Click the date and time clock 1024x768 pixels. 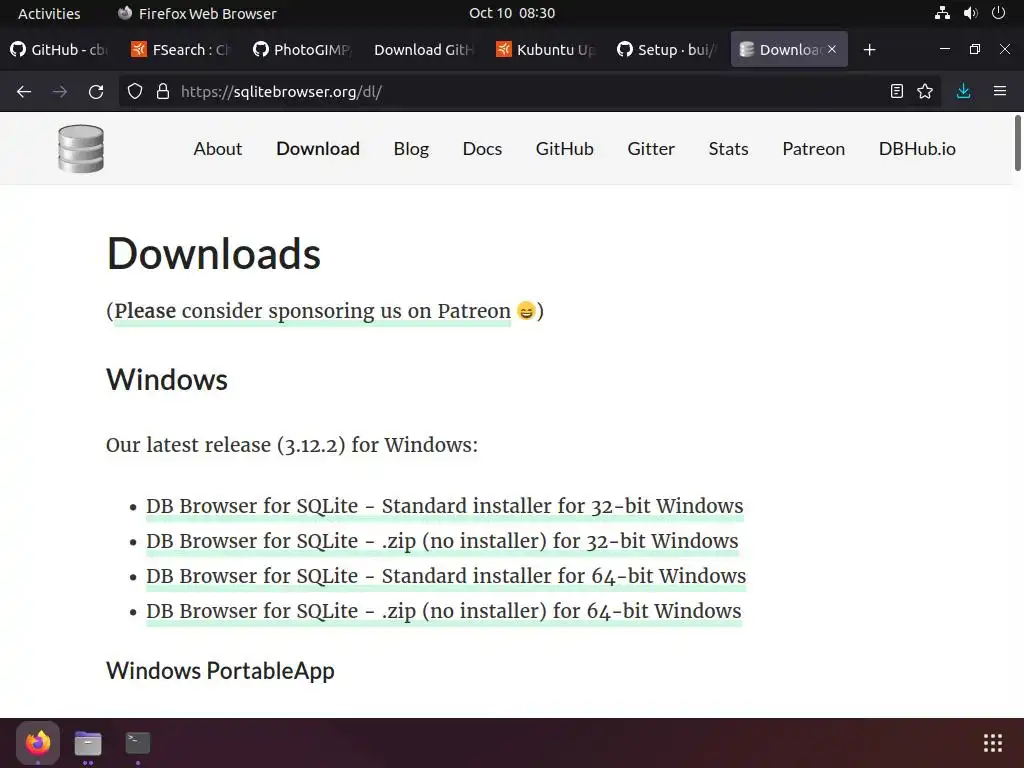tap(512, 13)
